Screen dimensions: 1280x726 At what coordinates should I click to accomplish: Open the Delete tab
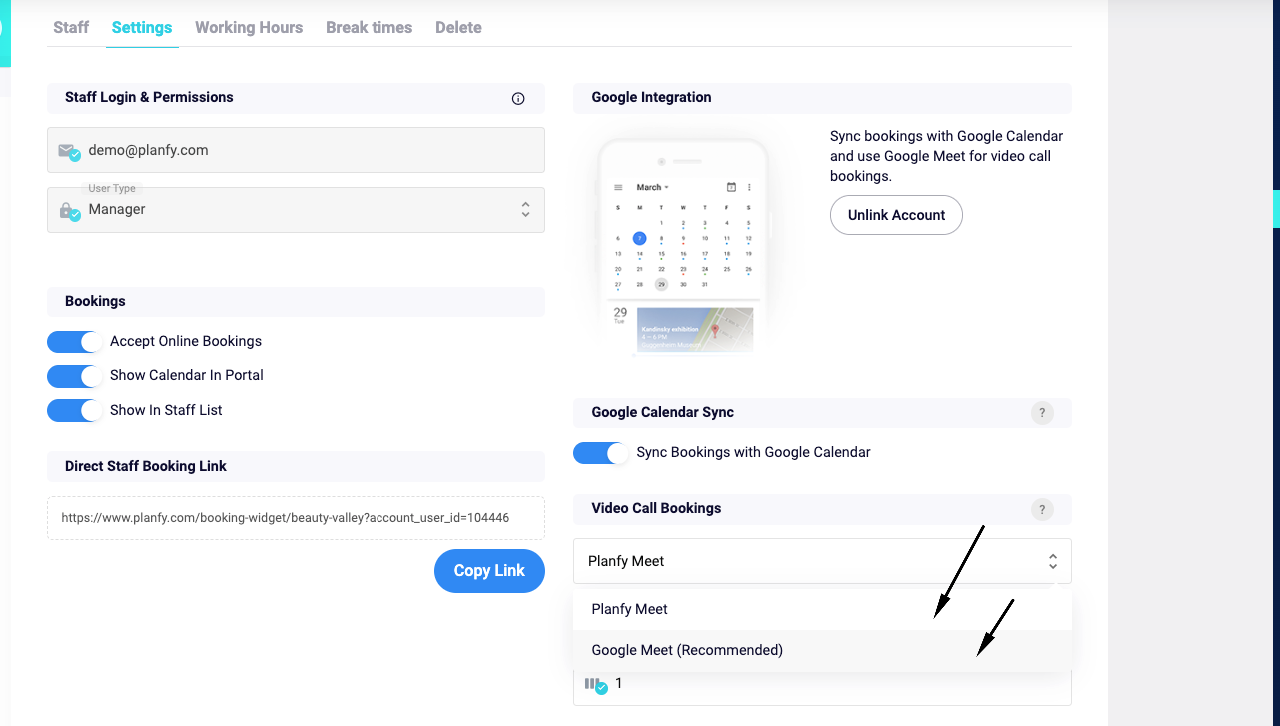click(458, 27)
